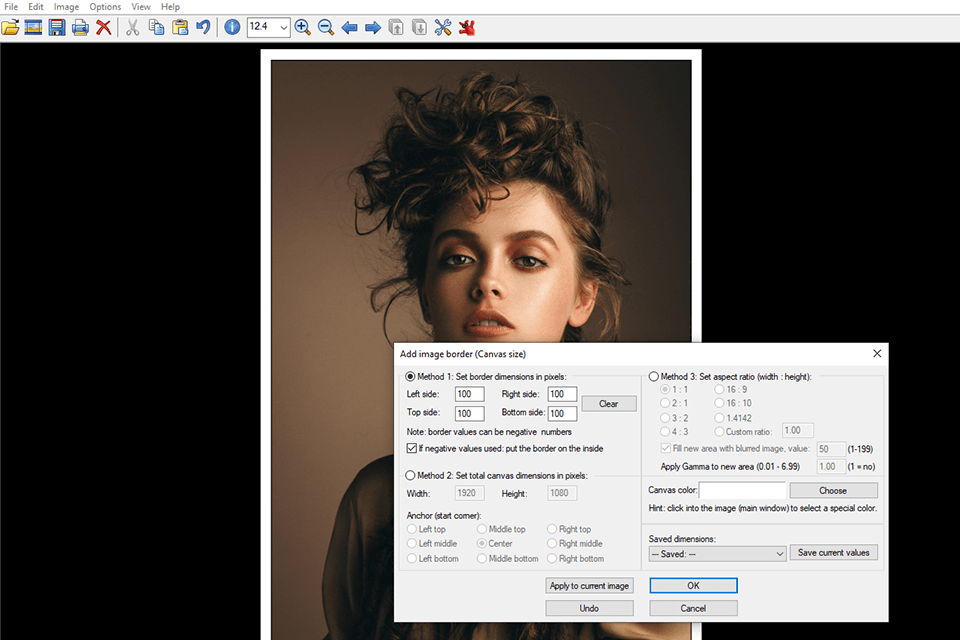Open the Options menu
960x640 pixels.
pos(105,7)
